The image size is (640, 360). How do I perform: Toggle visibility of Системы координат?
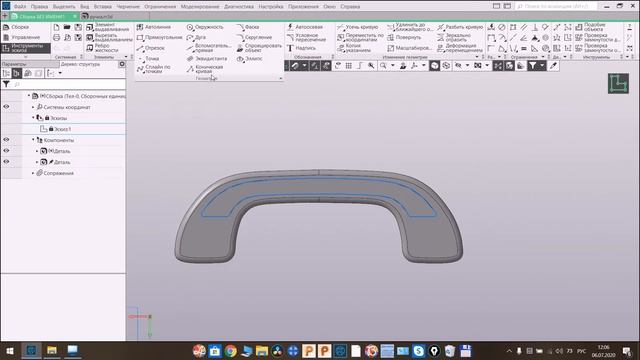click(6, 107)
